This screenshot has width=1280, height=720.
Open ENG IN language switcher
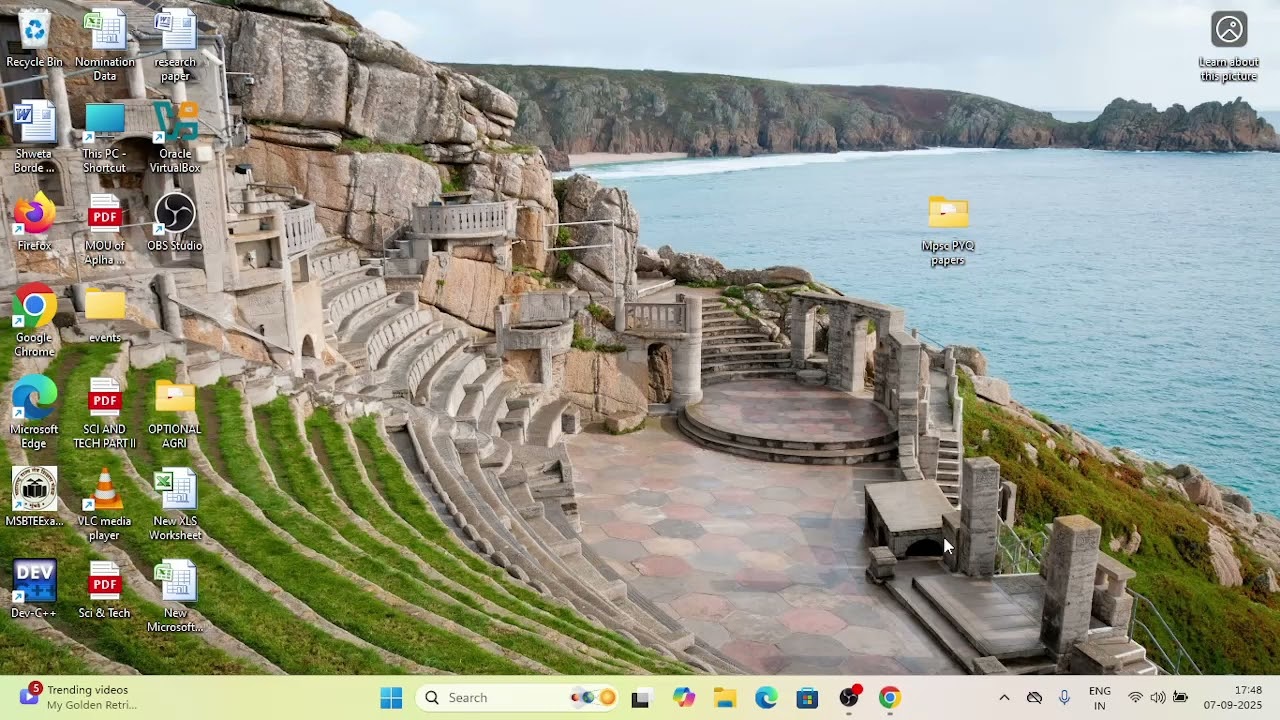(1100, 698)
